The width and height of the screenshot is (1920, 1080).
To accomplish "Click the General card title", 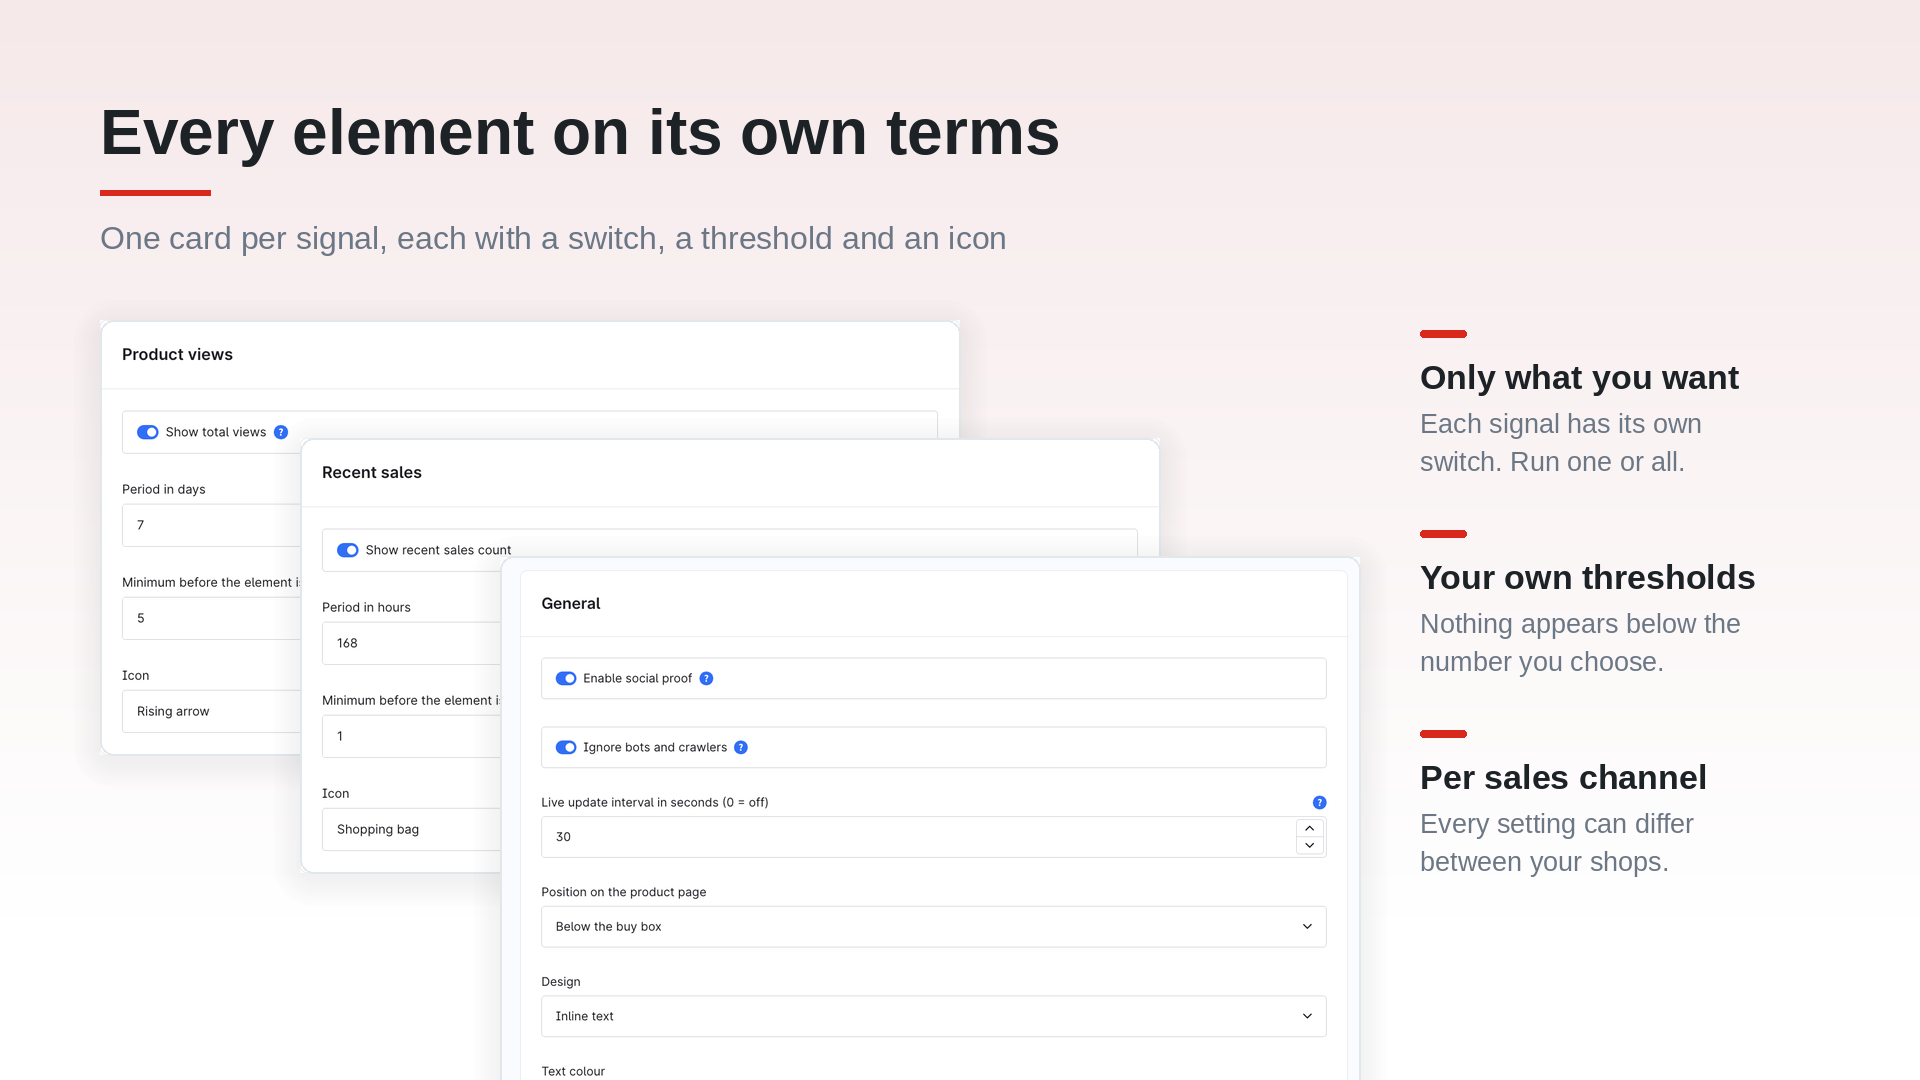I will click(x=570, y=603).
